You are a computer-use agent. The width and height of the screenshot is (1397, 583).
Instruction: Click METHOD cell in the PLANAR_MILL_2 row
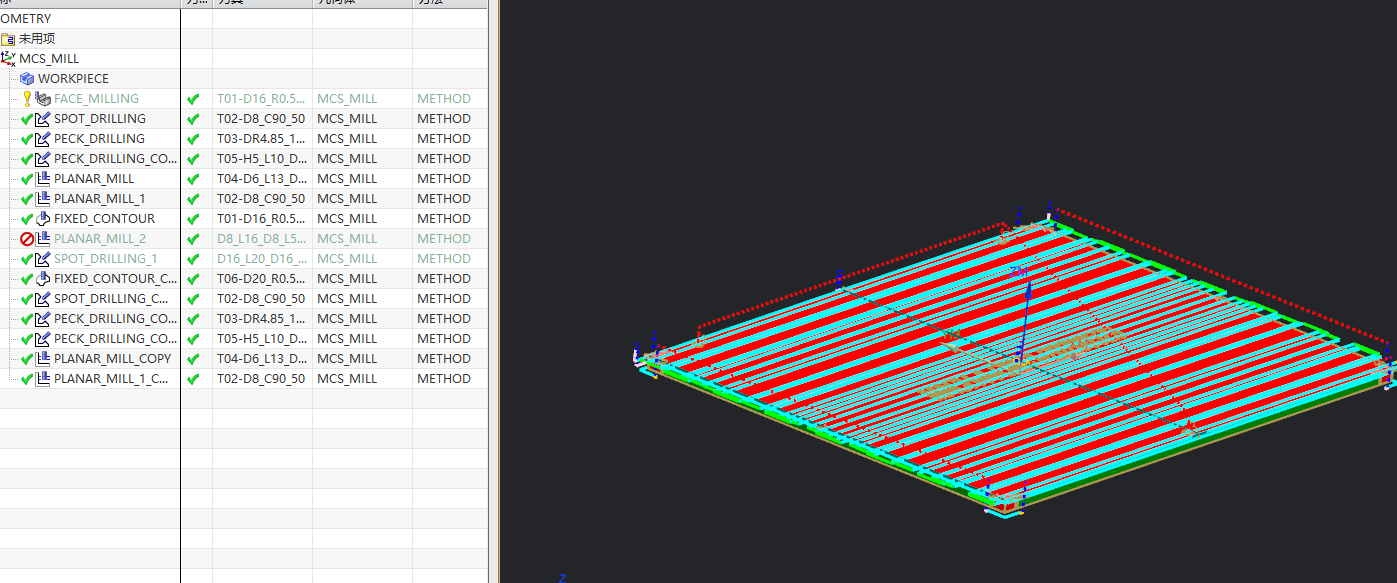[443, 239]
